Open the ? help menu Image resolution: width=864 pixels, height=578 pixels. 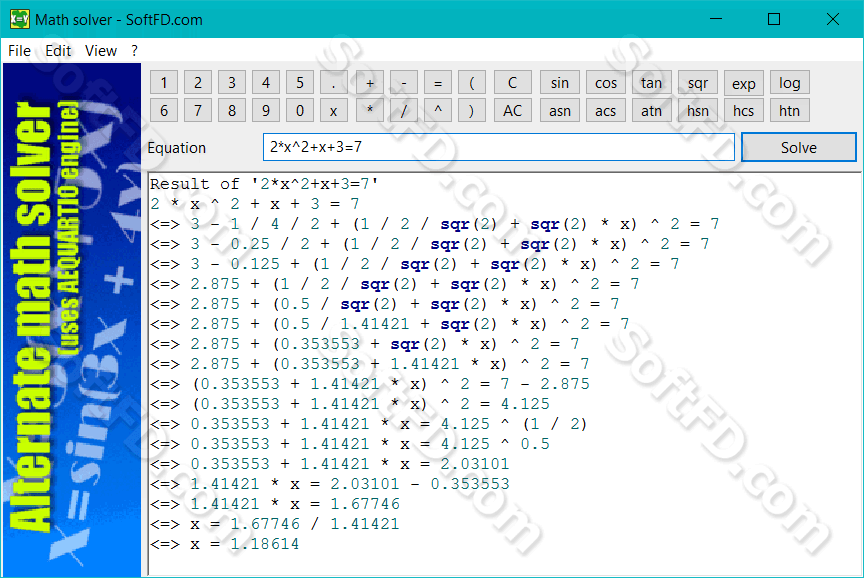pyautogui.click(x=134, y=51)
